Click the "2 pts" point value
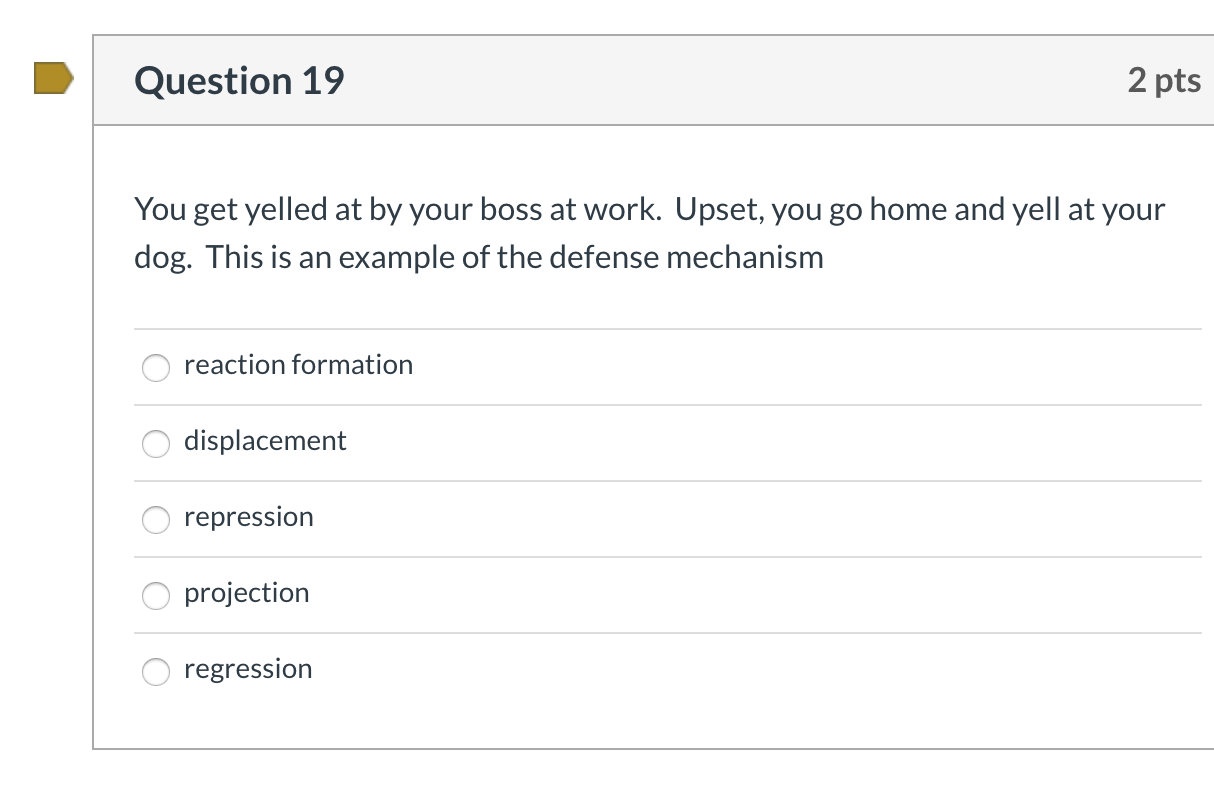The height and width of the screenshot is (812, 1214). pos(1164,80)
